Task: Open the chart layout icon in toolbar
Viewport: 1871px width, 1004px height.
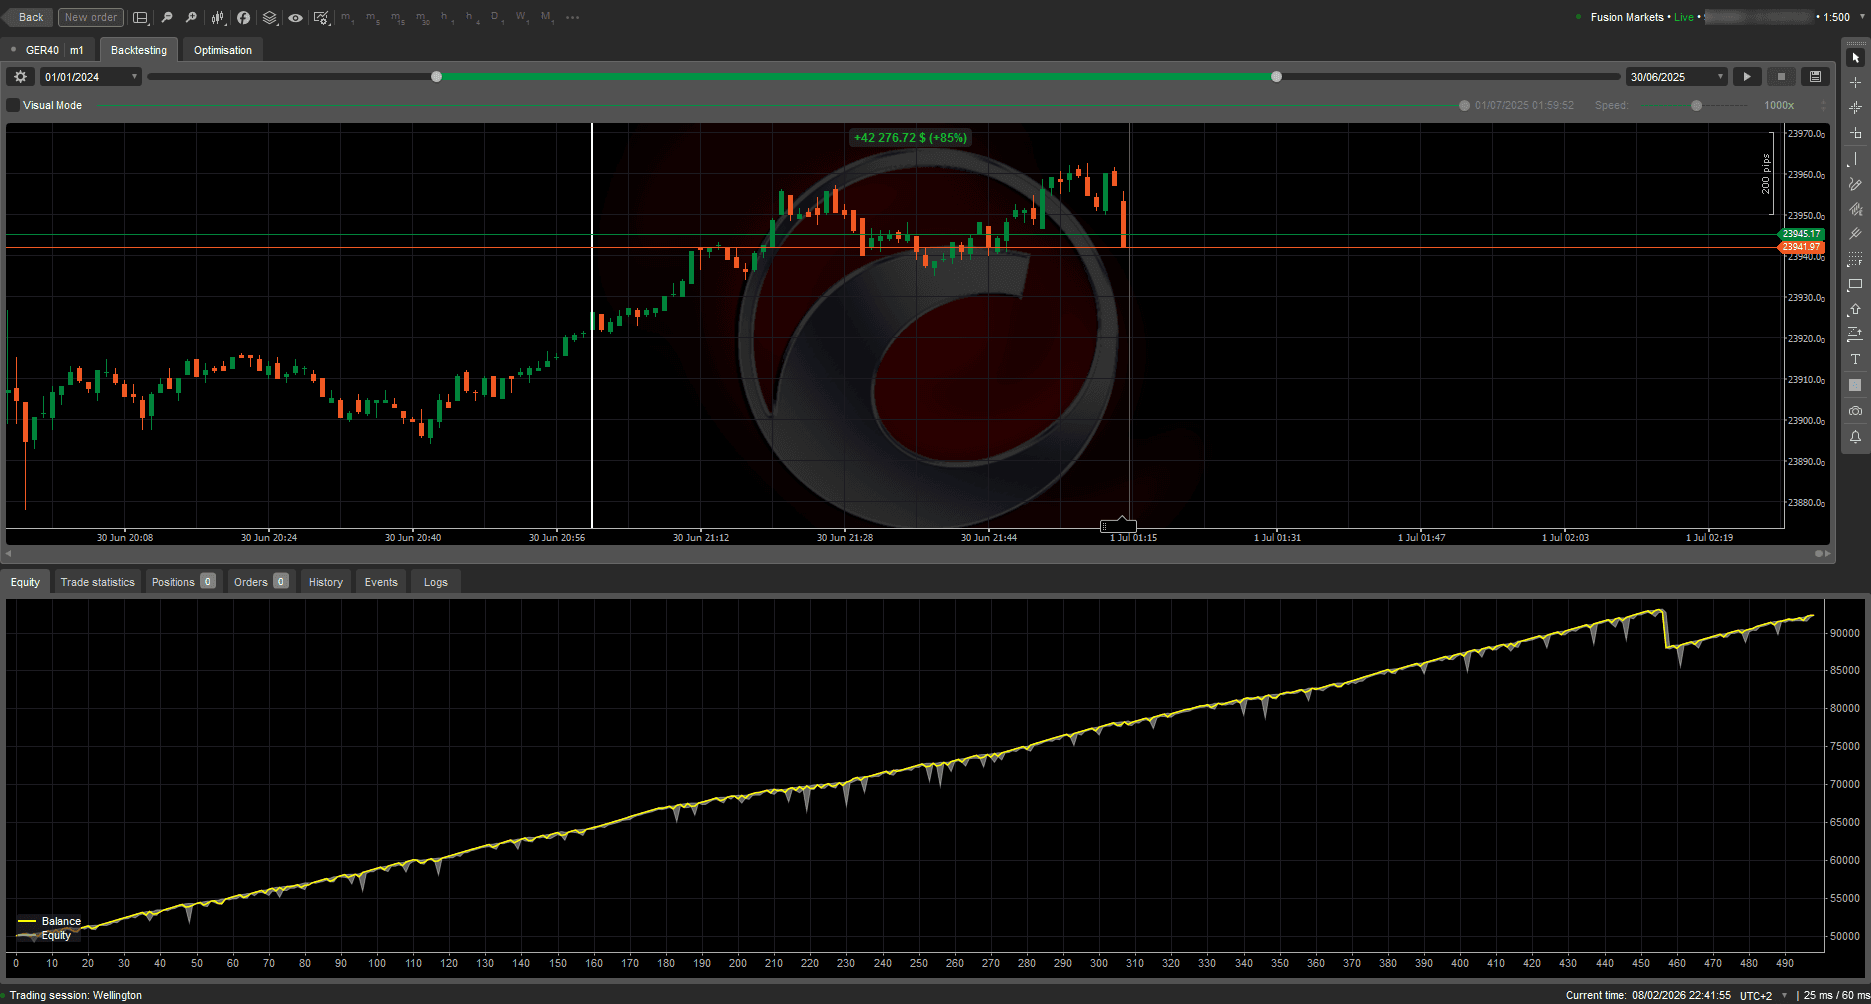Action: click(x=141, y=17)
